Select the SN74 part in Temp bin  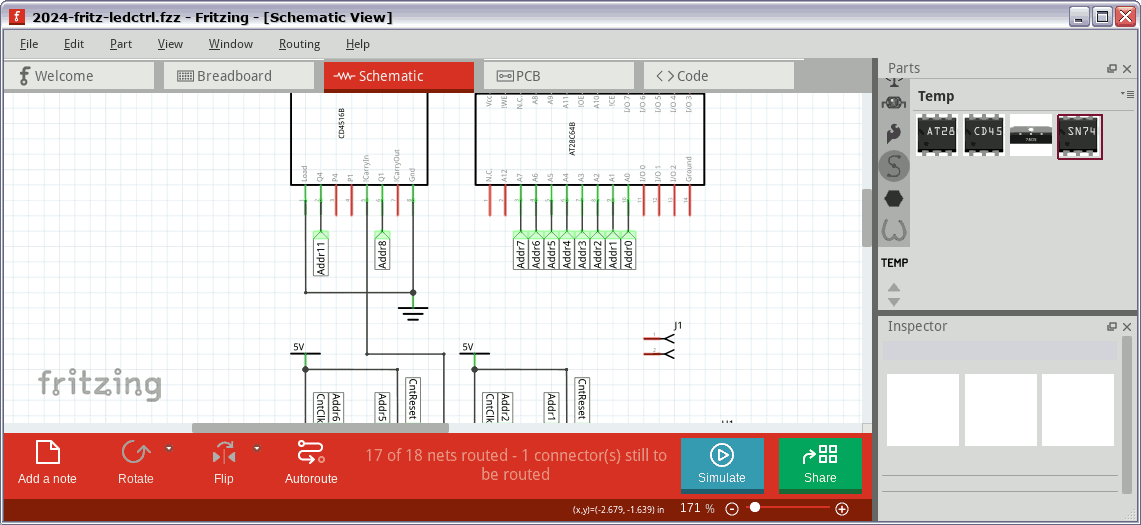[x=1080, y=136]
